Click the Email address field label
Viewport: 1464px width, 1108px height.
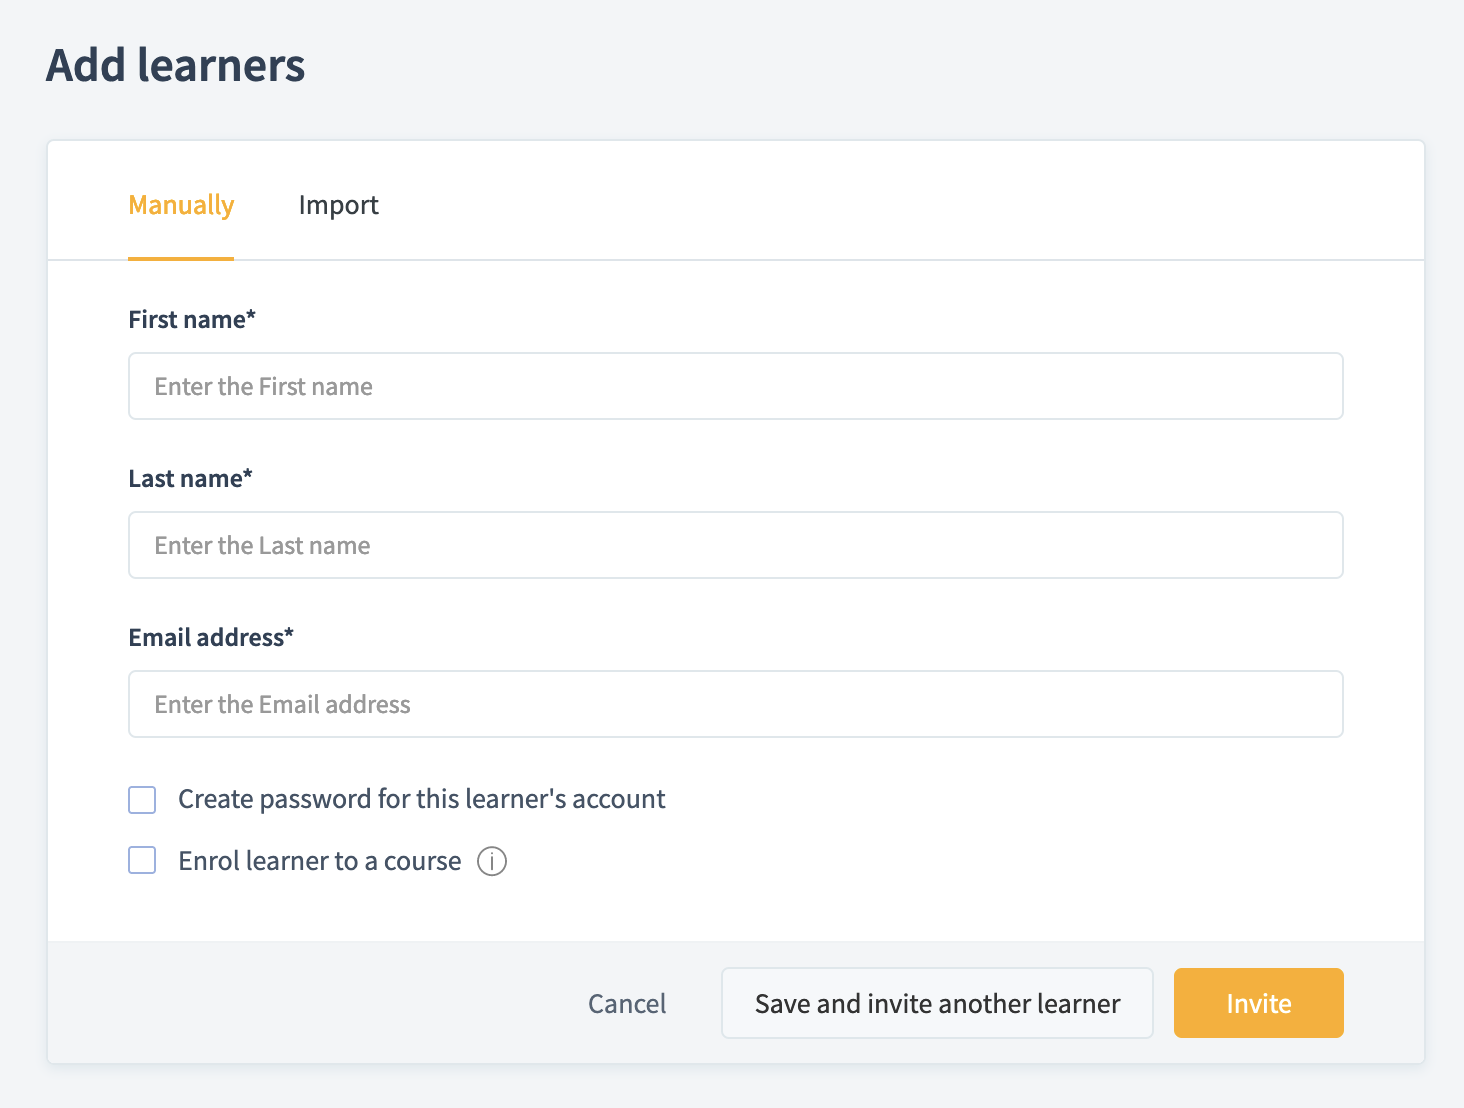[x=206, y=638]
